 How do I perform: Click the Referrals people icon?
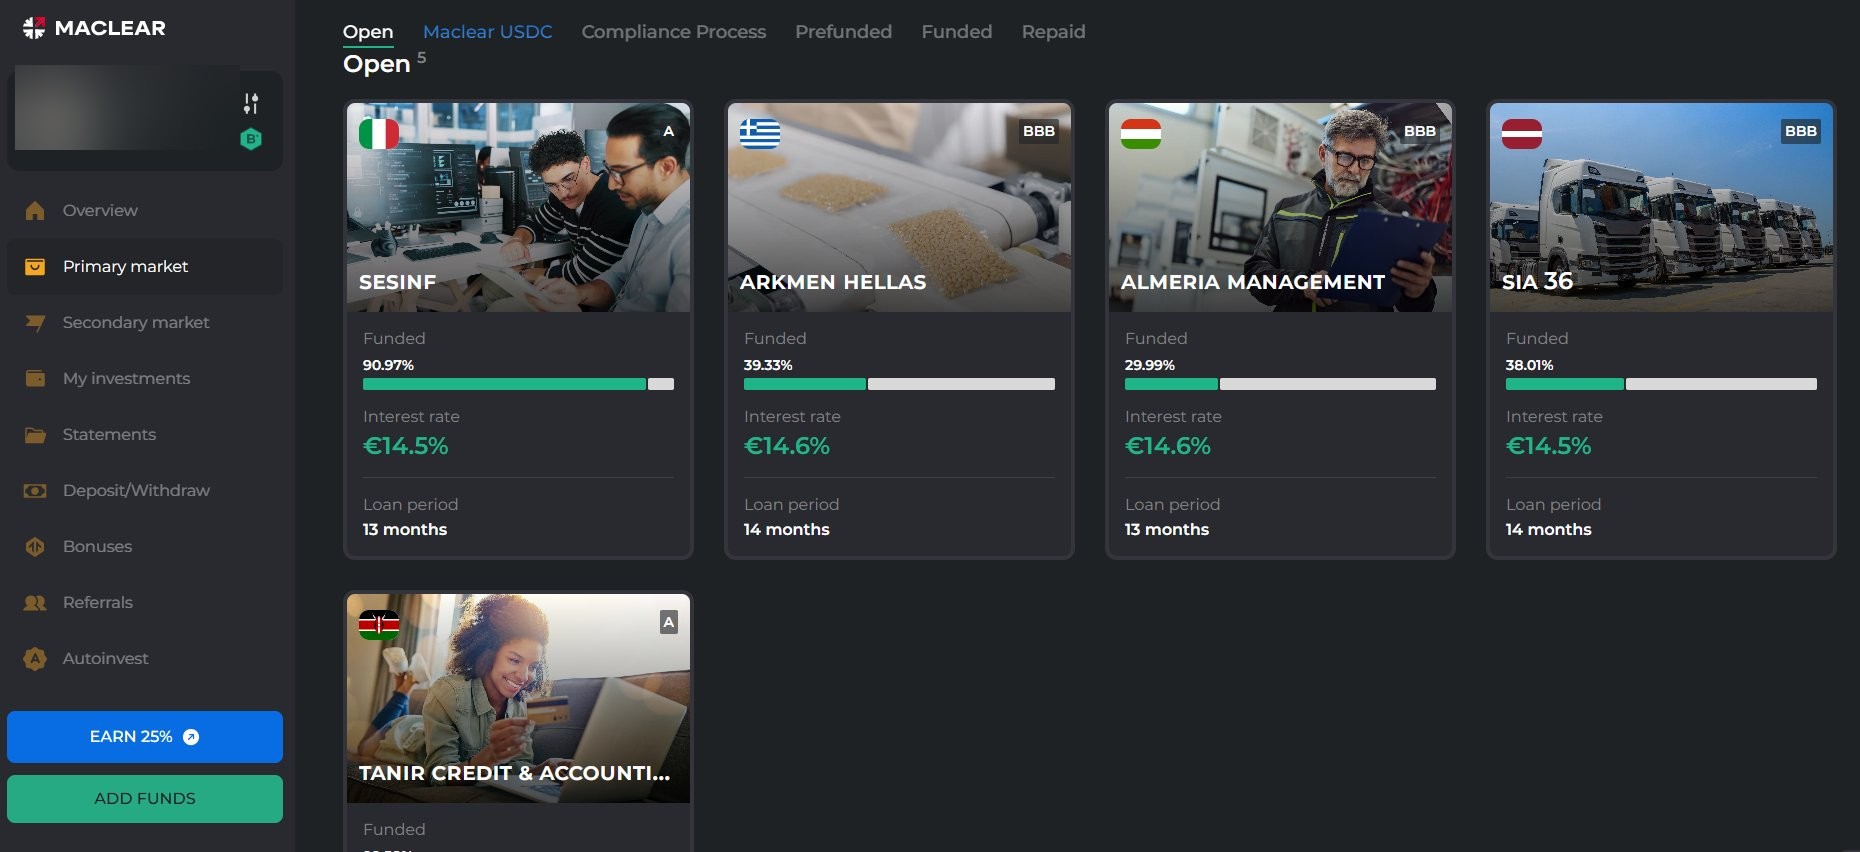tap(35, 602)
